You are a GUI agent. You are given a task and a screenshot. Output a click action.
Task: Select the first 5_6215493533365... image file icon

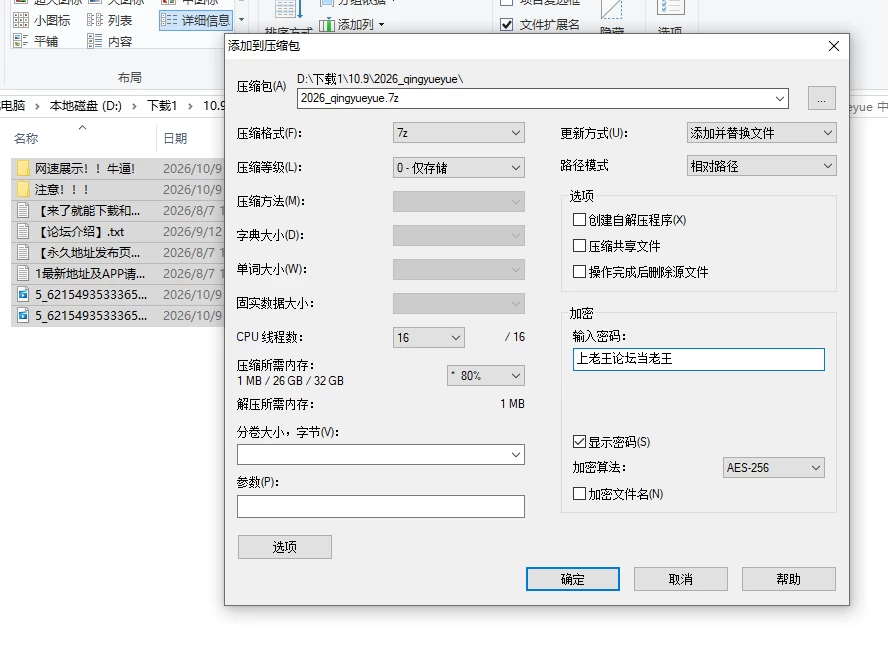click(23, 295)
